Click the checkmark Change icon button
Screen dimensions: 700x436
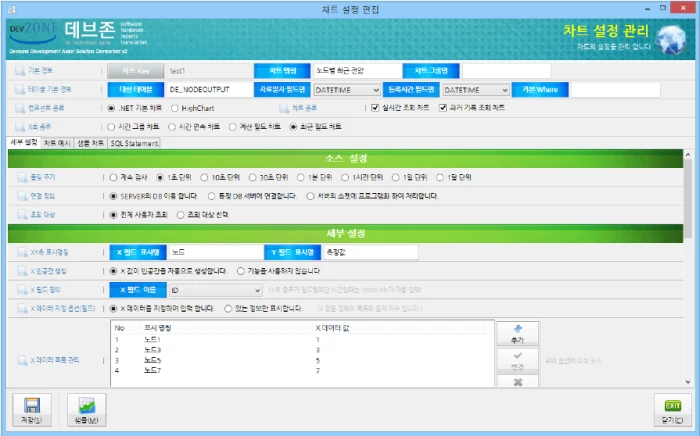click(x=517, y=360)
